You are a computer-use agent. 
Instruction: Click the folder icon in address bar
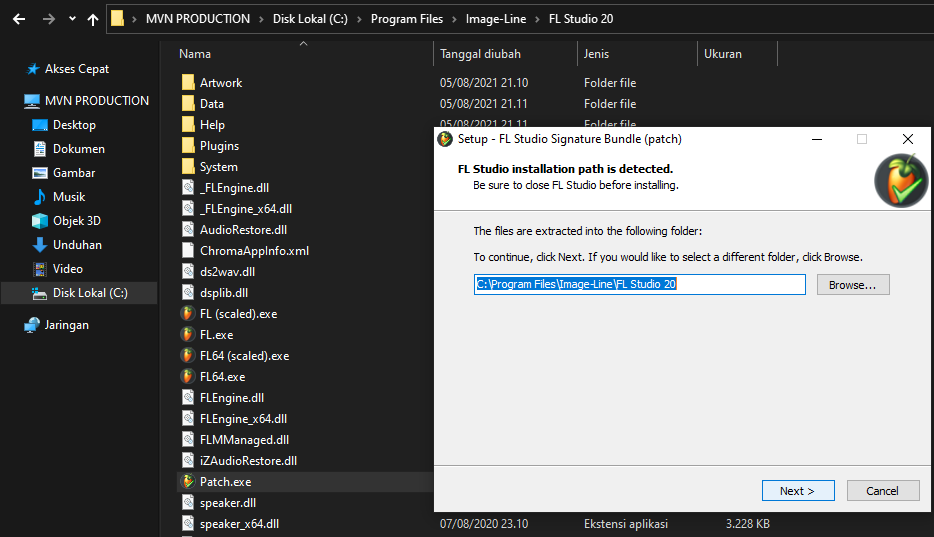(x=117, y=18)
